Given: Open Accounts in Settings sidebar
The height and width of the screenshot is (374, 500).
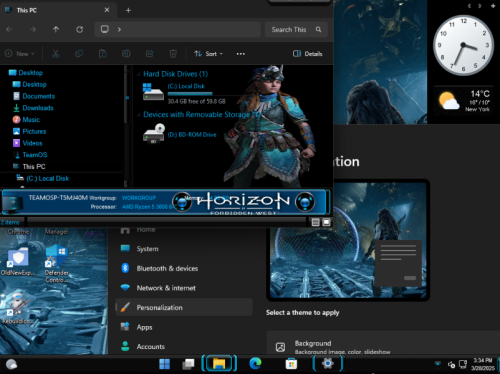Looking at the screenshot, I should (x=184, y=347).
